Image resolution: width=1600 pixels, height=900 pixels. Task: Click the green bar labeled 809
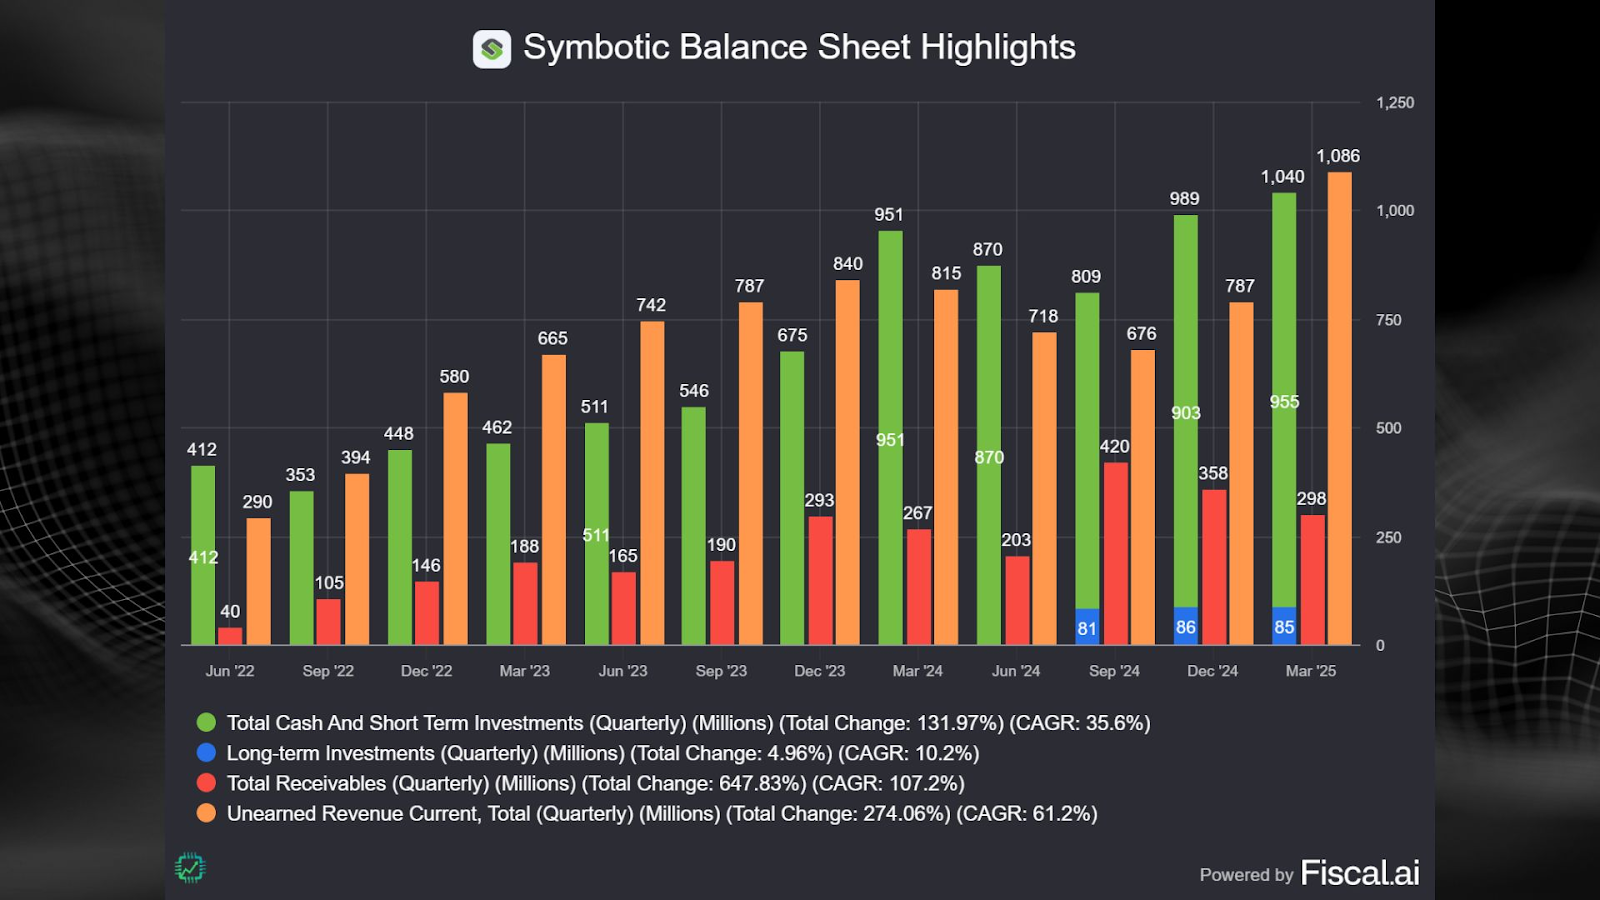pos(1087,450)
